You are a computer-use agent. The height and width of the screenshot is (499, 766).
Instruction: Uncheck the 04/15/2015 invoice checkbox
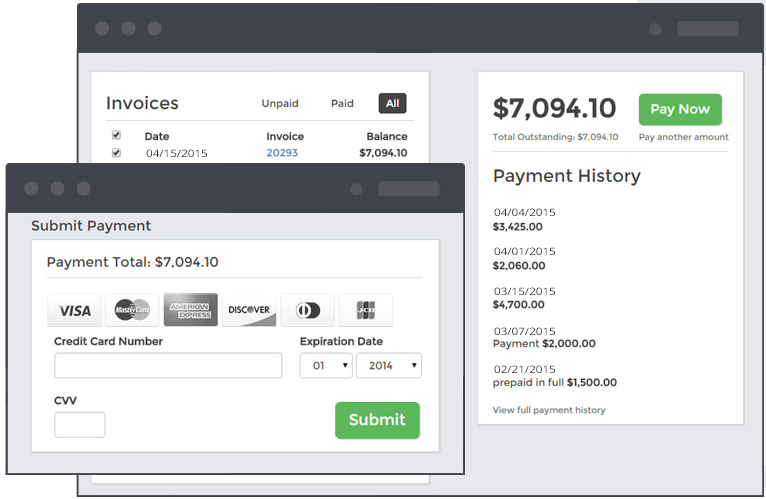116,152
